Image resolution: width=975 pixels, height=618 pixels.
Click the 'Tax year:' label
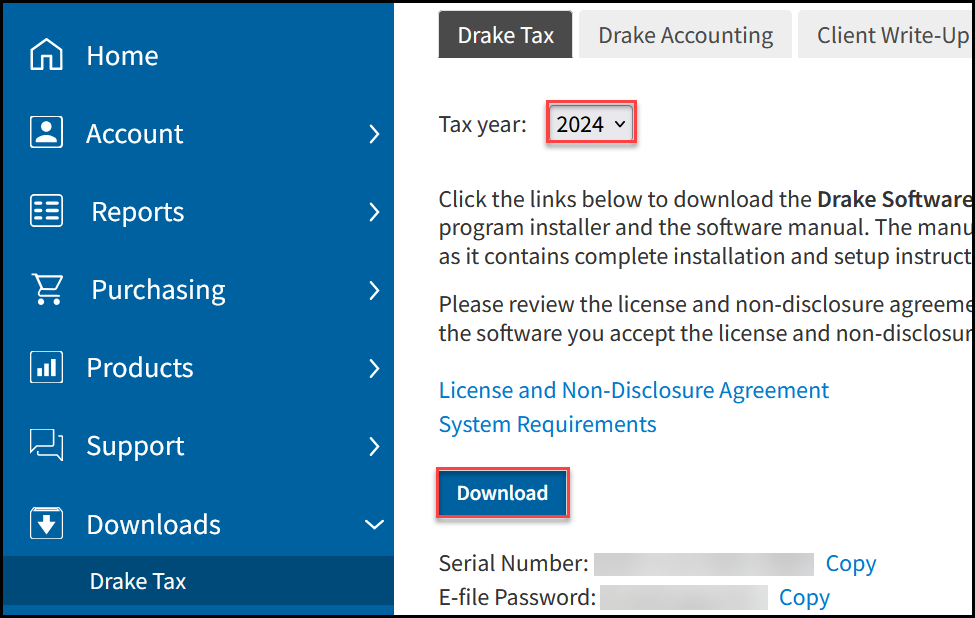tap(483, 124)
